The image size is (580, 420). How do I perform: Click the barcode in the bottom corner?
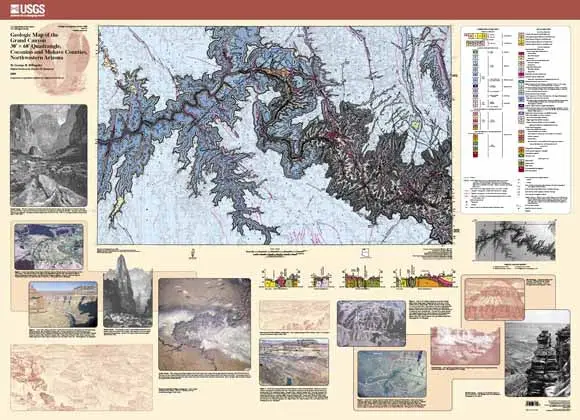(x=533, y=404)
